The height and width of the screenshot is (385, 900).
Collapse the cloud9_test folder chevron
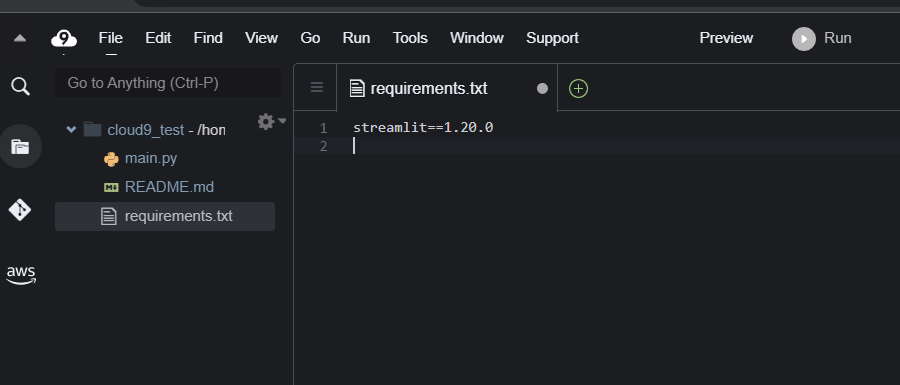(71, 130)
